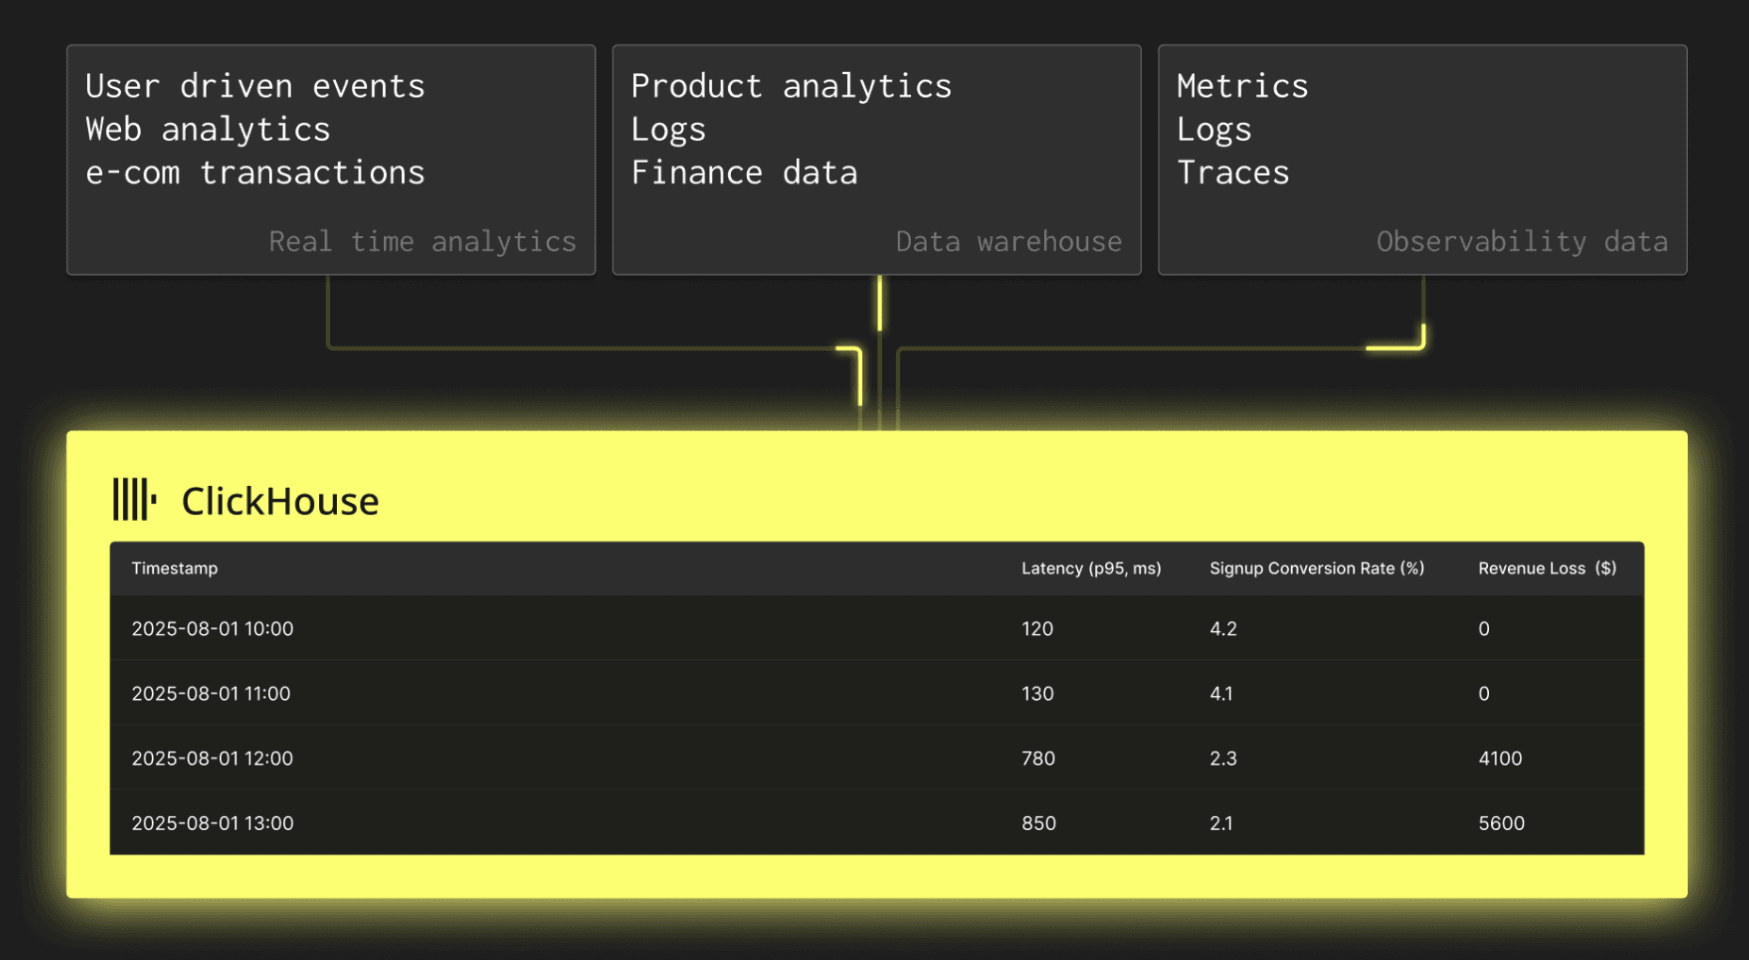Click 'Logs' in Data warehouse card
This screenshot has height=960, width=1749.
click(668, 130)
